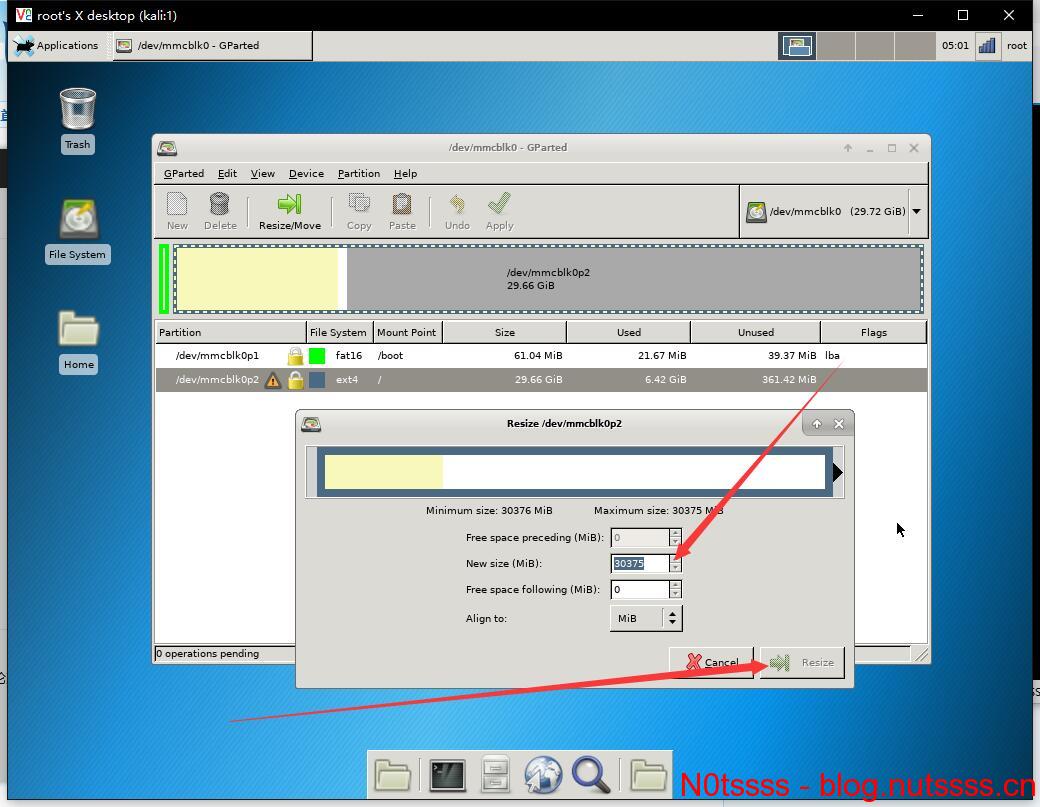
Task: Open the View menu
Action: [263, 174]
